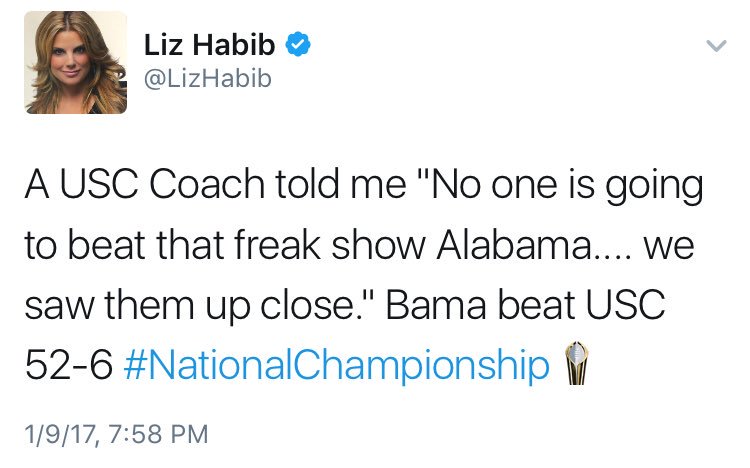
Task: Click the blue verified badge
Action: pyautogui.click(x=298, y=44)
